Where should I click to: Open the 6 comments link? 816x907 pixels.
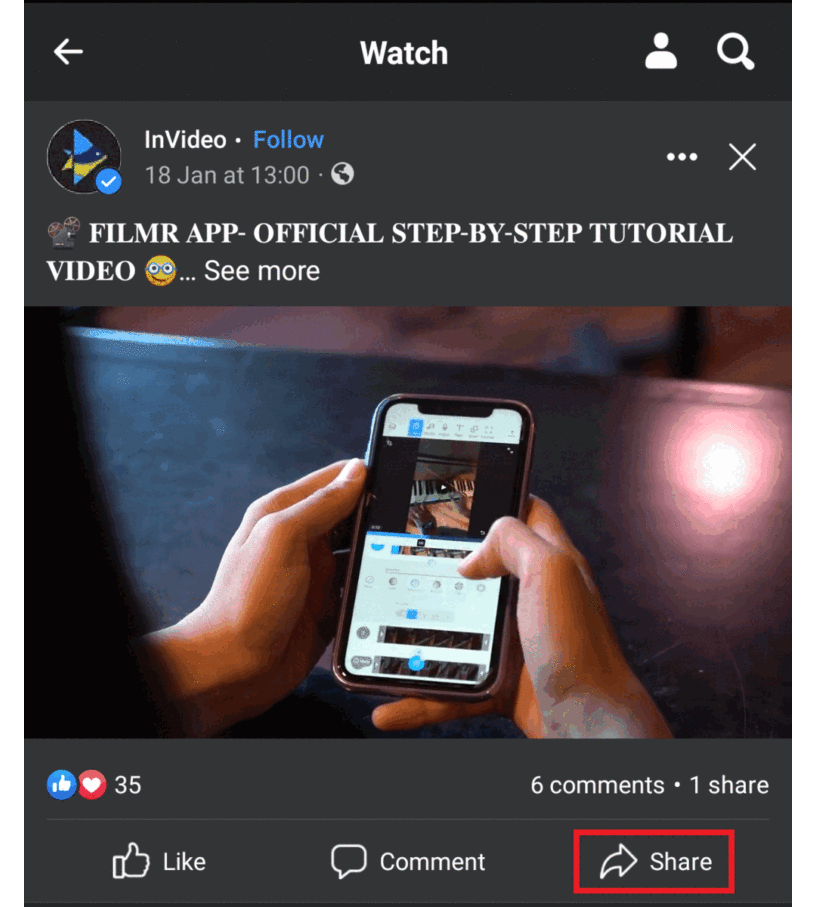(597, 785)
